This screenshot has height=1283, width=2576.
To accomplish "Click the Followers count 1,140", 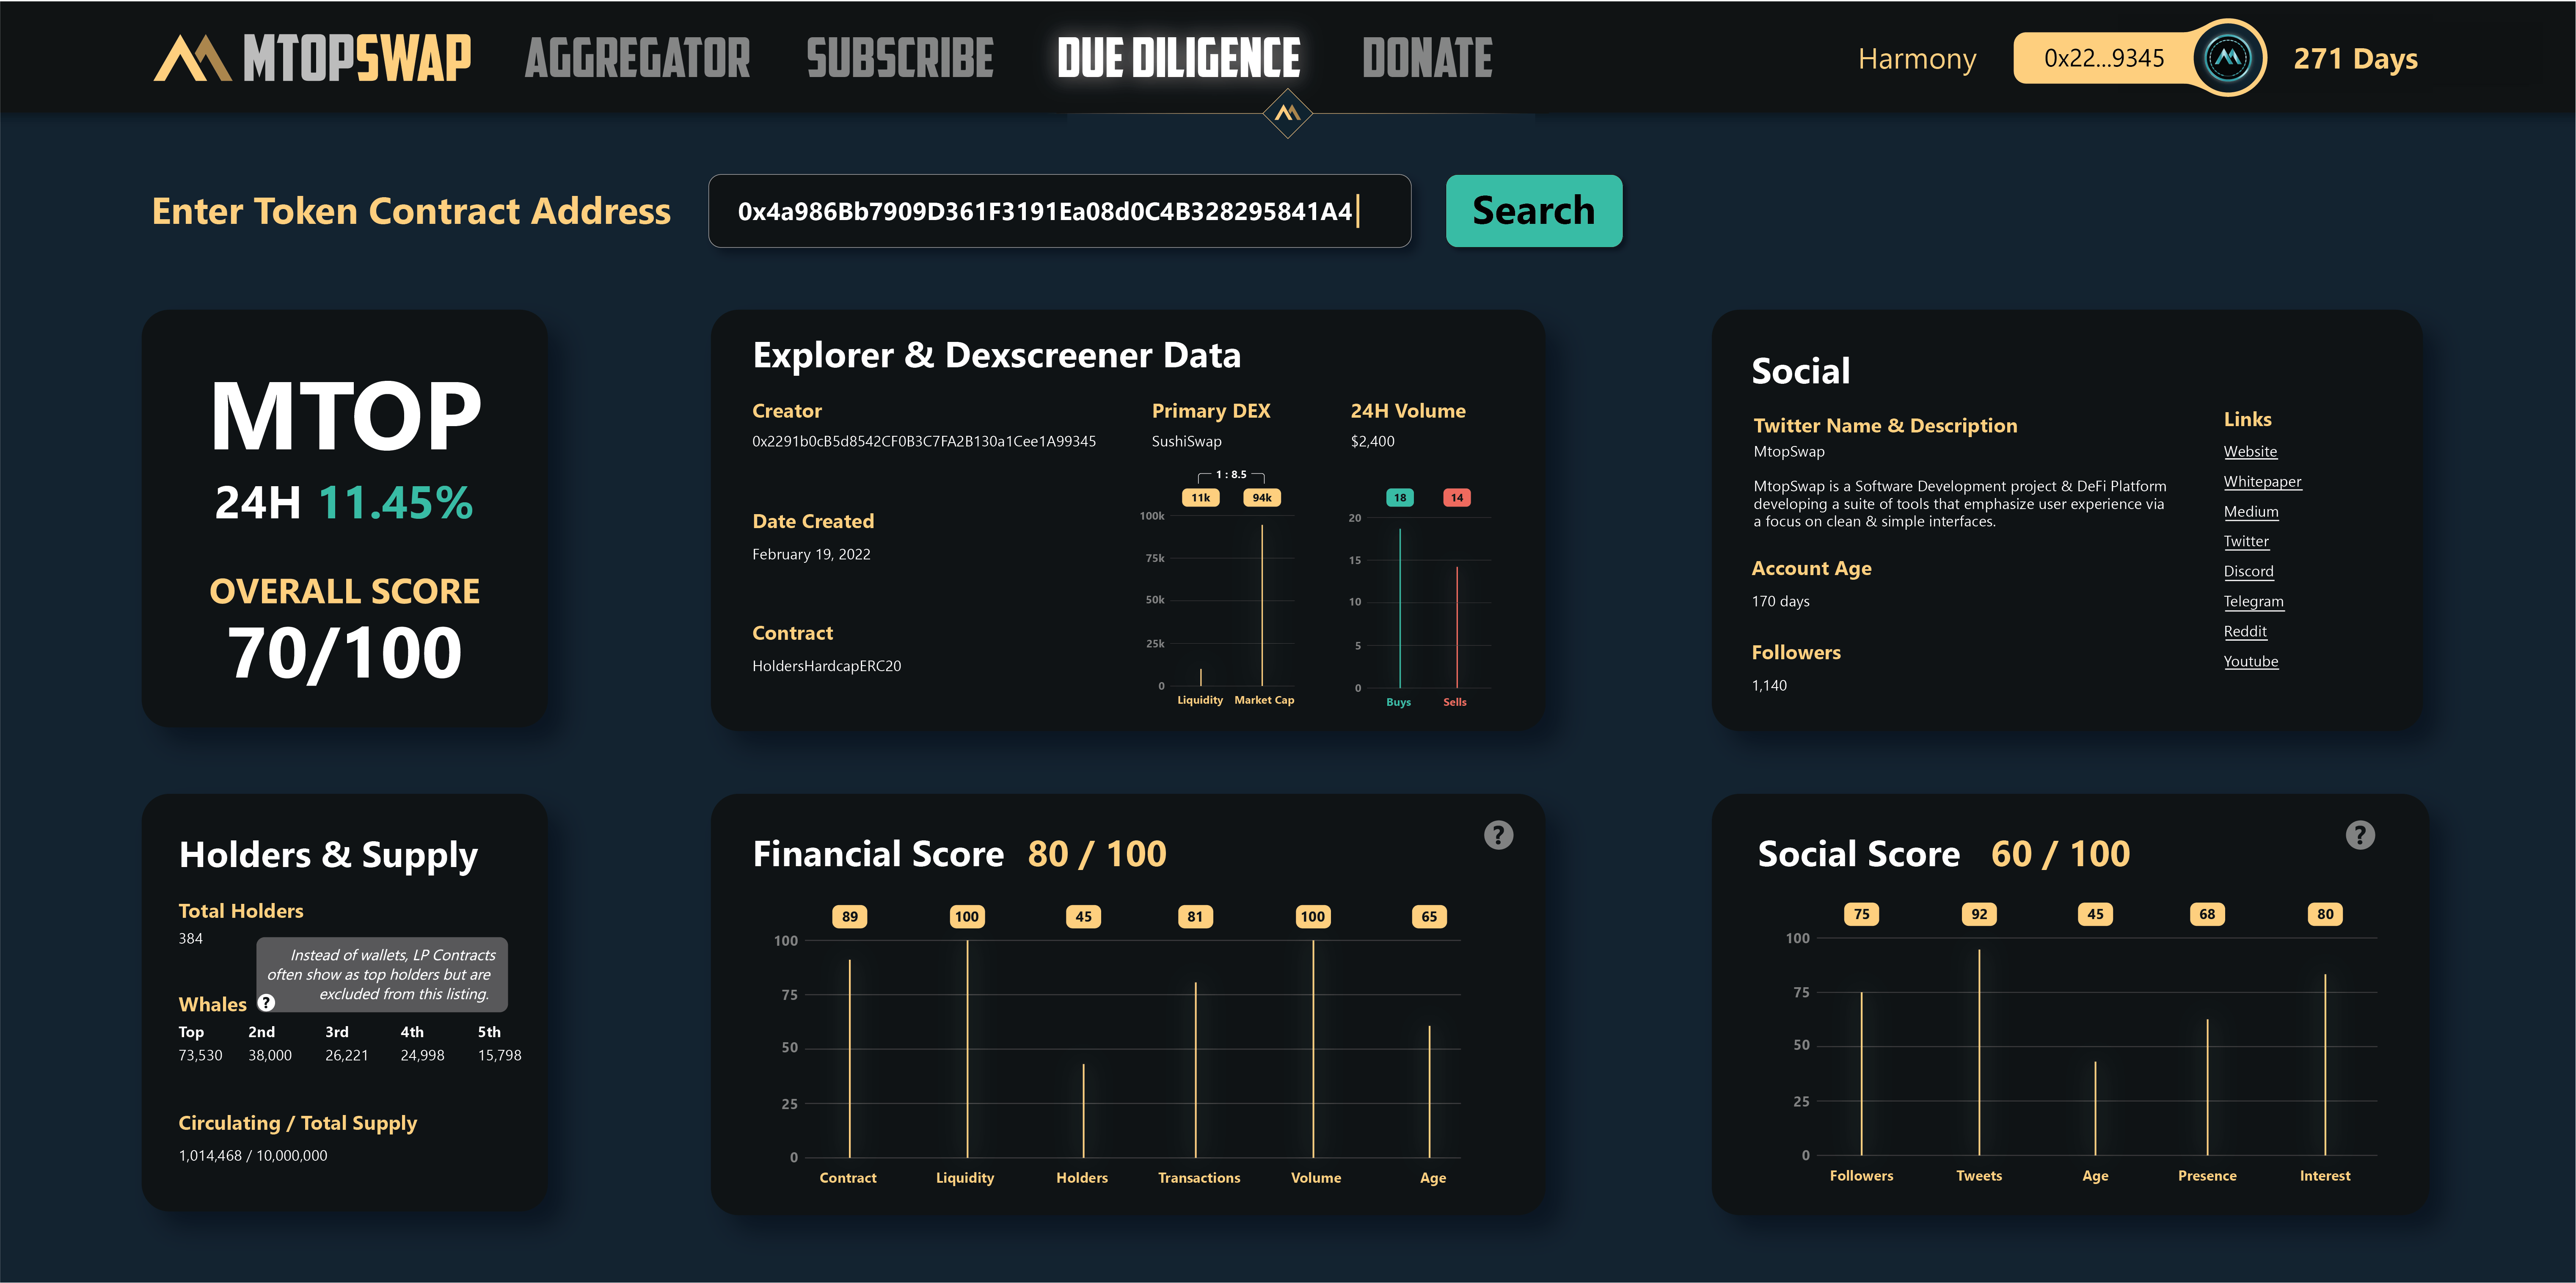I will click(x=1769, y=686).
